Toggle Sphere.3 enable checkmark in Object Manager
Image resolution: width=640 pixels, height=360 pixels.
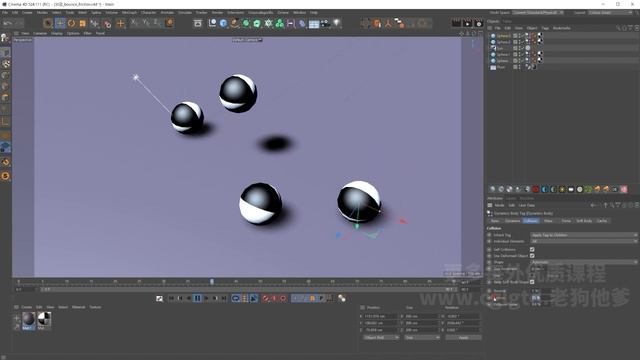522,36
